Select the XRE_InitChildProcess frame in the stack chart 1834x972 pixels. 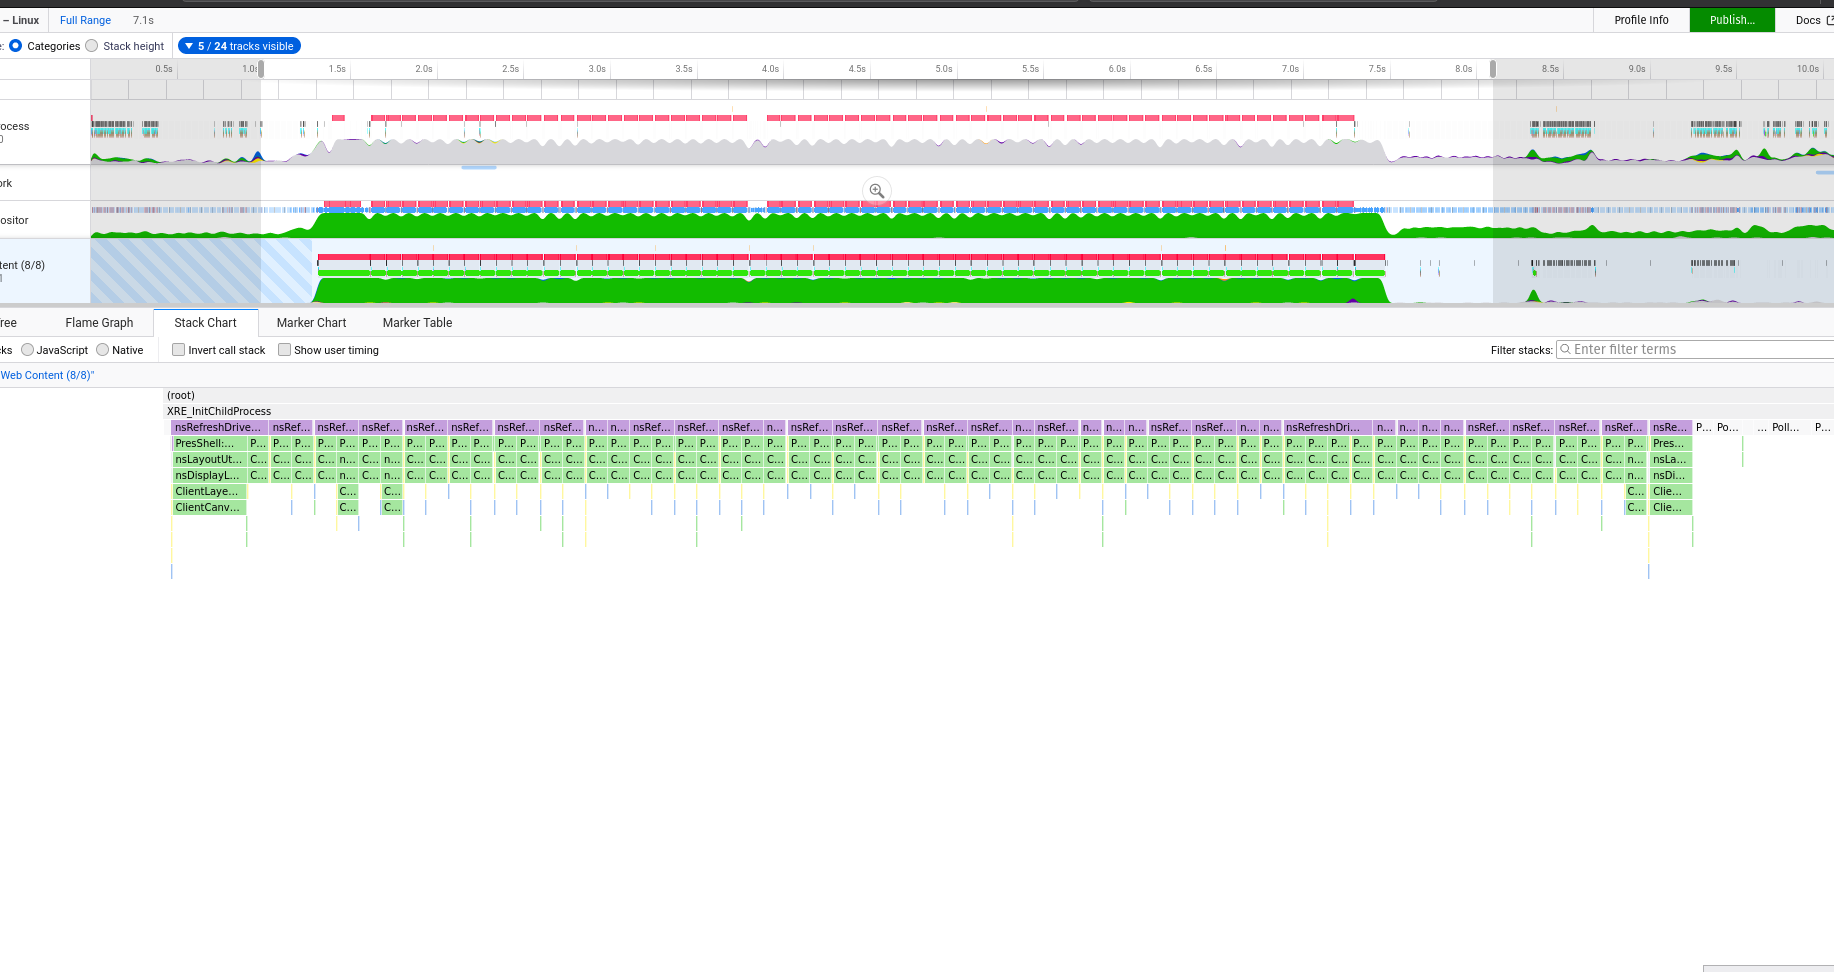[x=218, y=411]
